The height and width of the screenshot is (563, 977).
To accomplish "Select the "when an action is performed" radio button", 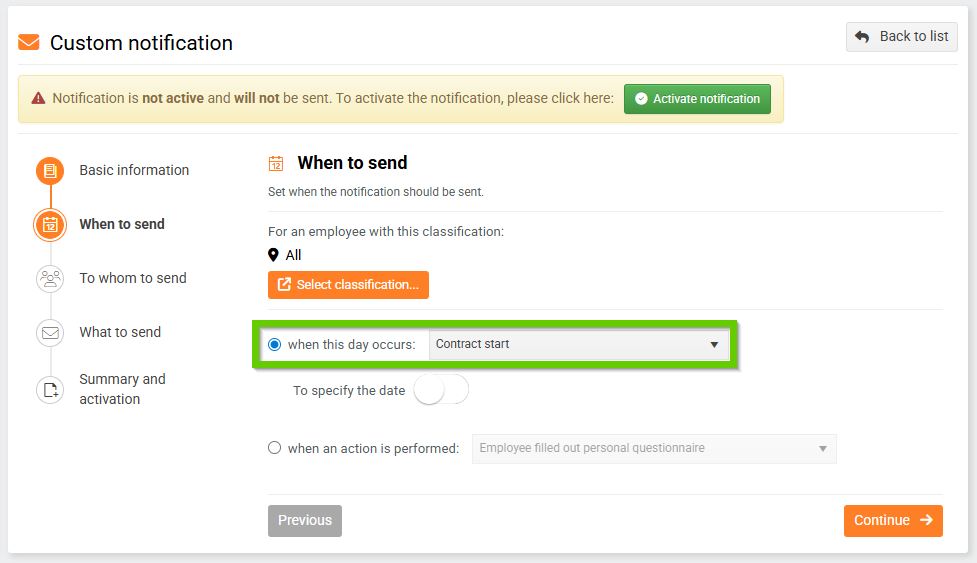I will (275, 448).
